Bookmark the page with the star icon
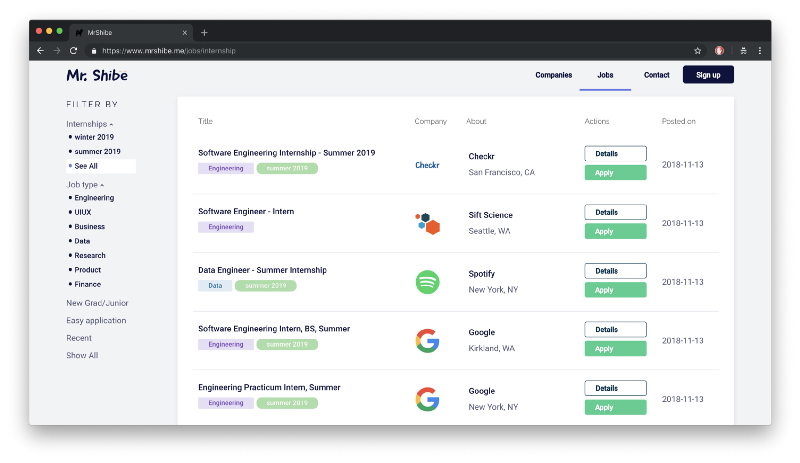800x463 pixels. 697,51
